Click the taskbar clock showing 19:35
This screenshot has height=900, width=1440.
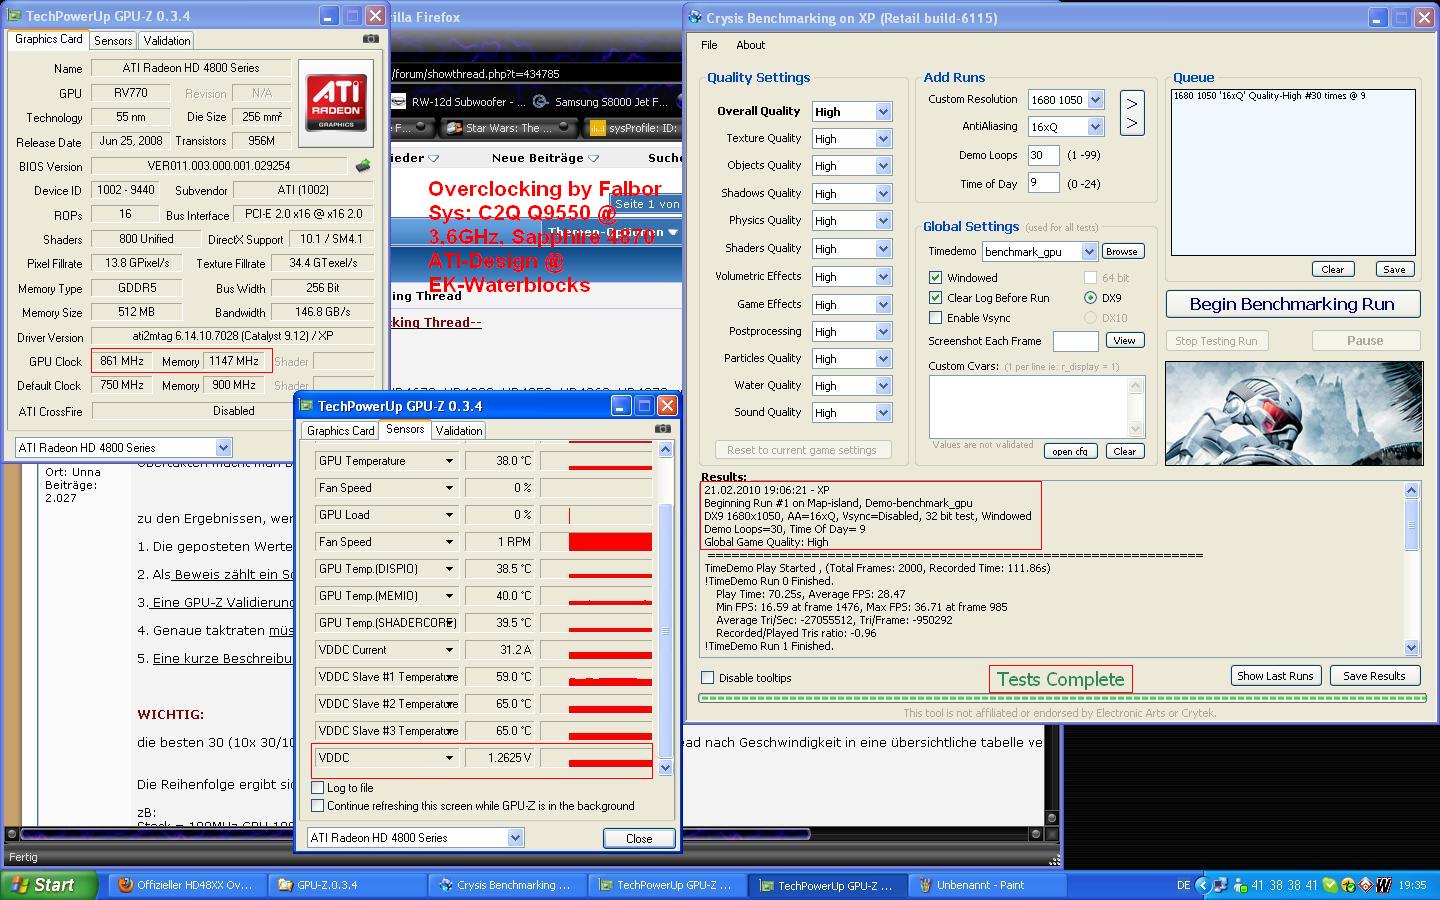(1412, 885)
